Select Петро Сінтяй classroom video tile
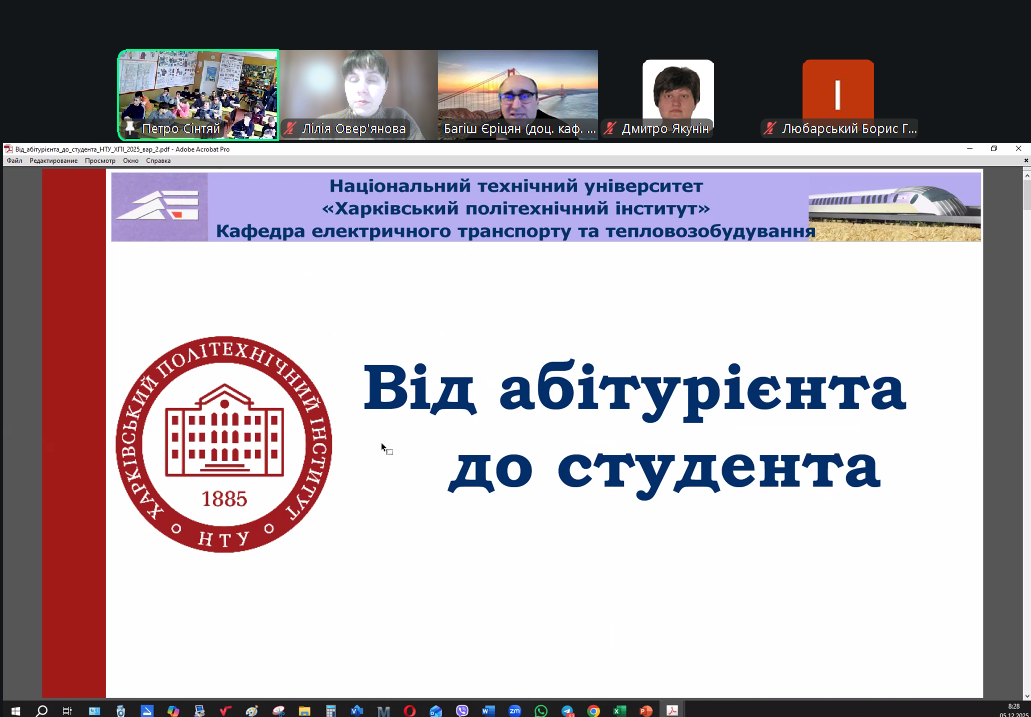Viewport: 1031px width, 717px height. point(198,95)
